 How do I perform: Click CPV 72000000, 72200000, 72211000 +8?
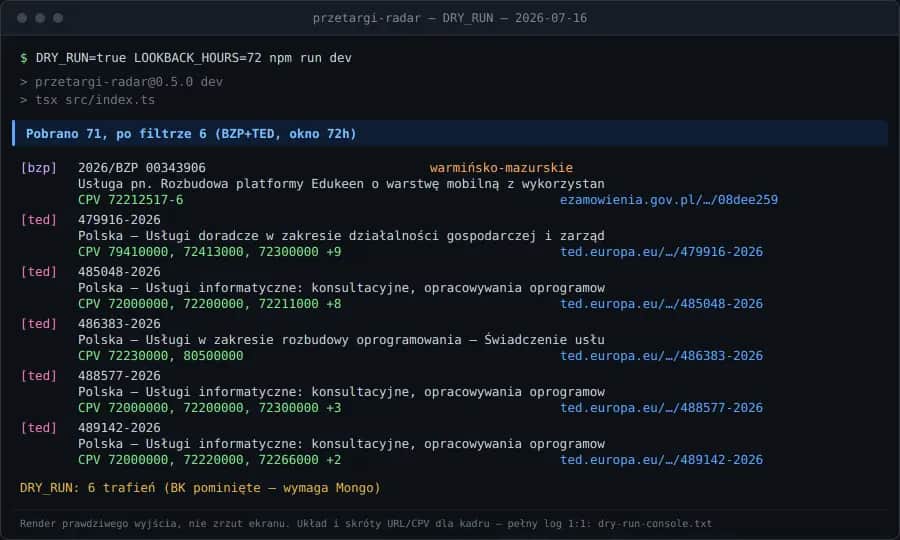210,304
